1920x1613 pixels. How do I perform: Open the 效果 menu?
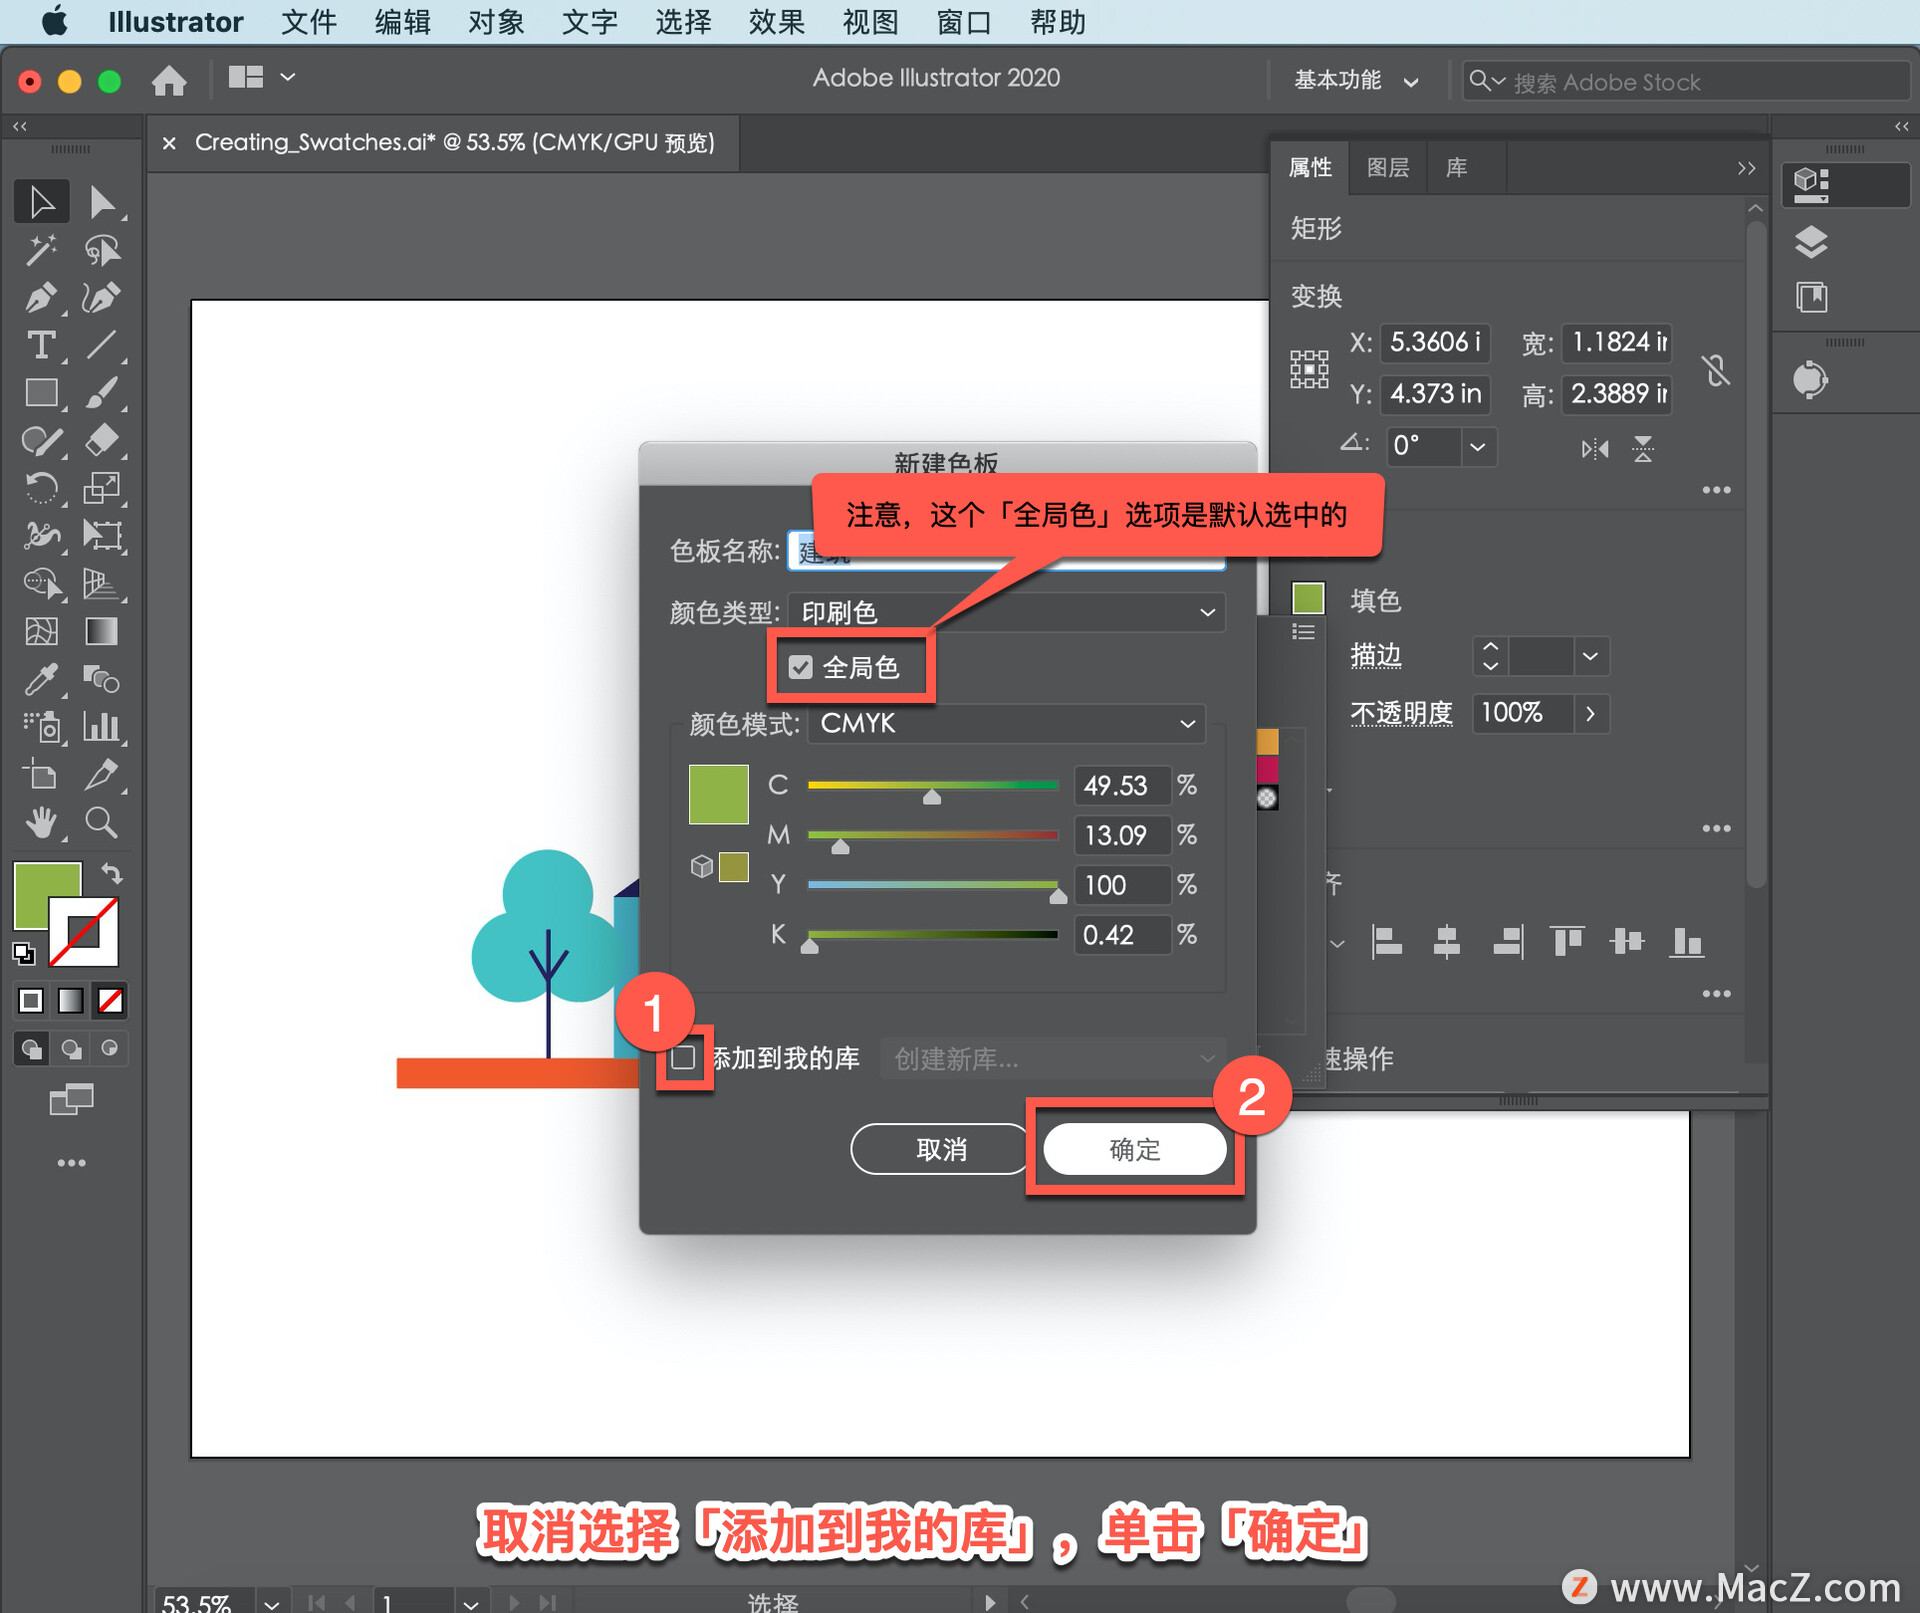(x=776, y=22)
